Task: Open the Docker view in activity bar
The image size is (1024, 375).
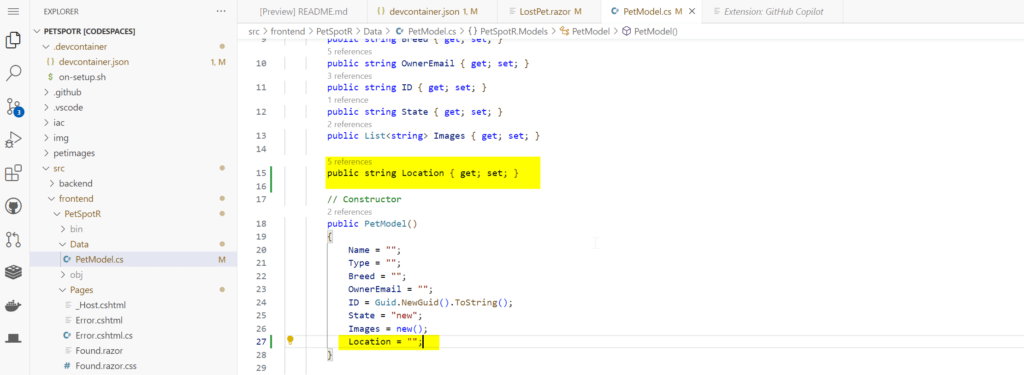Action: pos(13,305)
